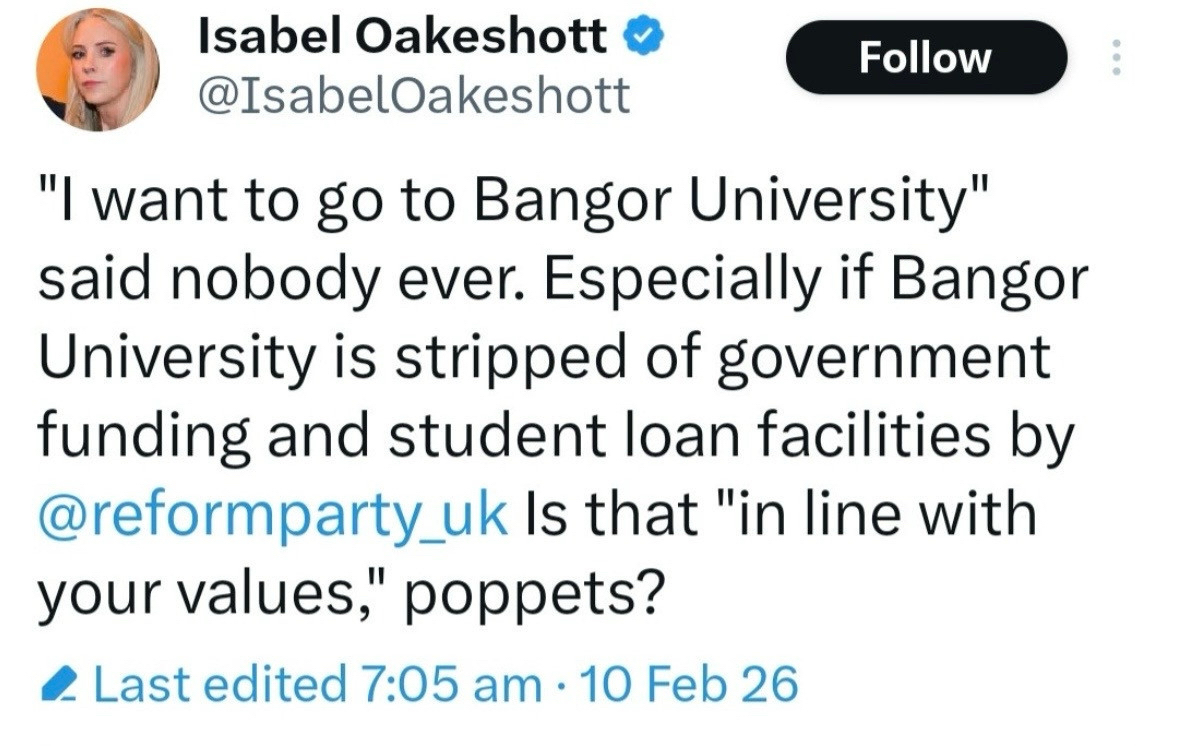Click the display name Isabel Oakeshott

pos(402,39)
